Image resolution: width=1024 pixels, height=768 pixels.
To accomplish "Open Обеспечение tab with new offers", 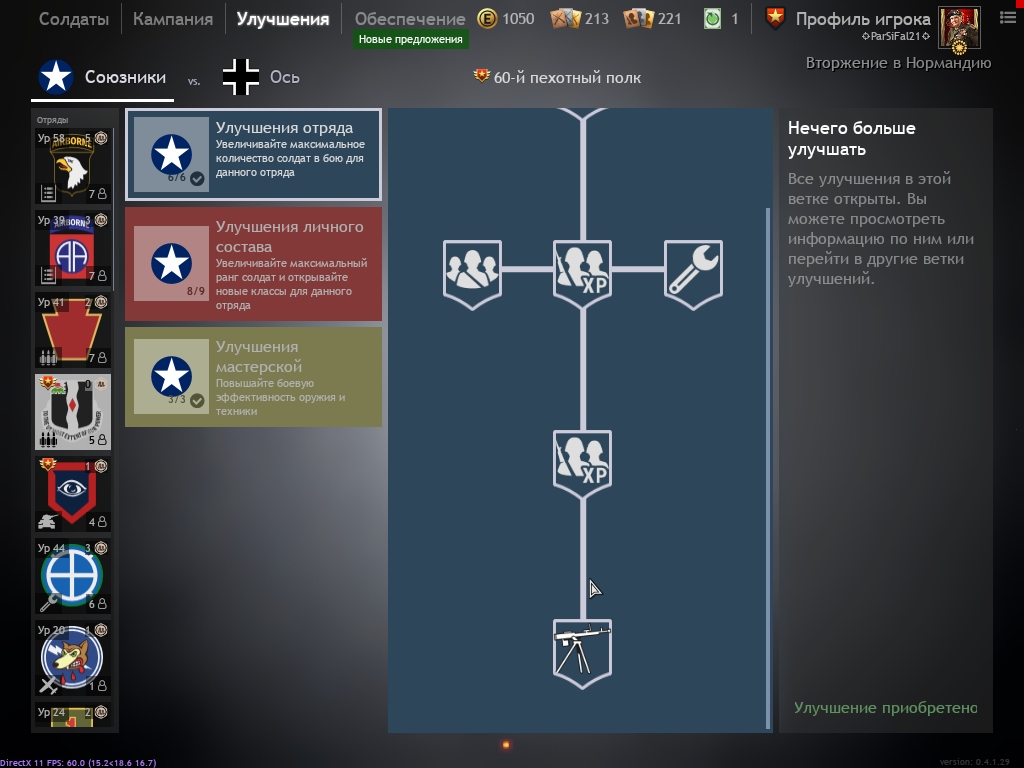I will coord(410,19).
